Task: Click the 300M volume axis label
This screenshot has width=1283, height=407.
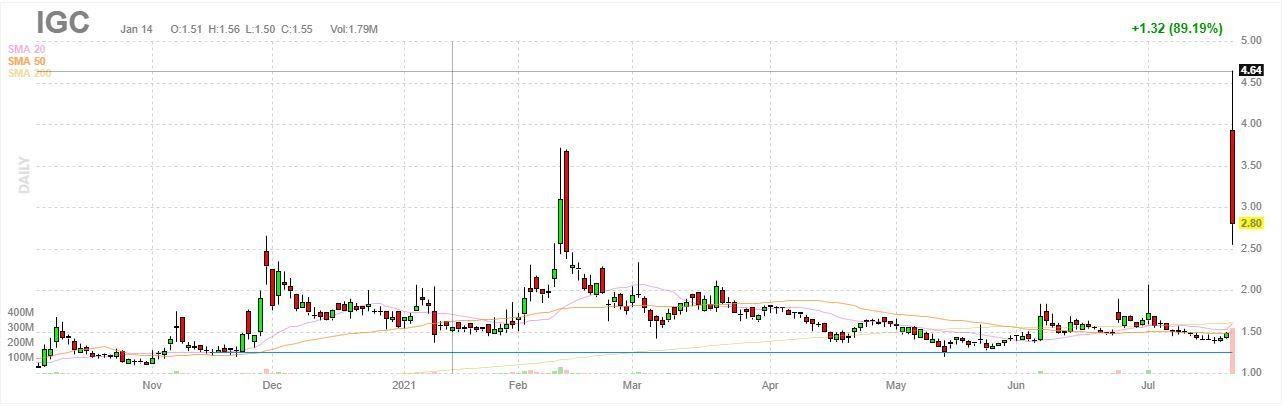Action: (22, 327)
